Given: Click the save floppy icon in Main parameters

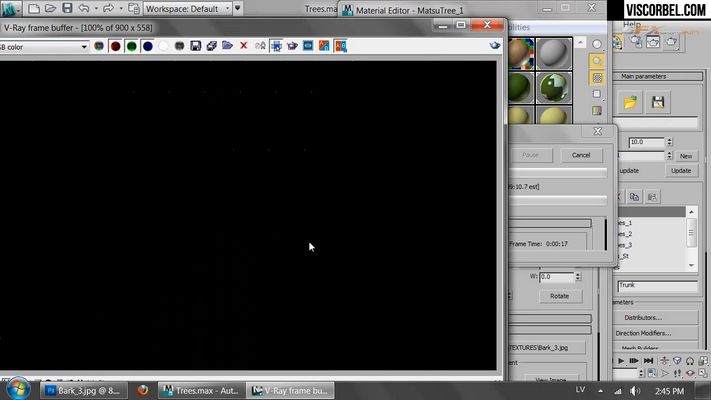Looking at the screenshot, I should [658, 102].
